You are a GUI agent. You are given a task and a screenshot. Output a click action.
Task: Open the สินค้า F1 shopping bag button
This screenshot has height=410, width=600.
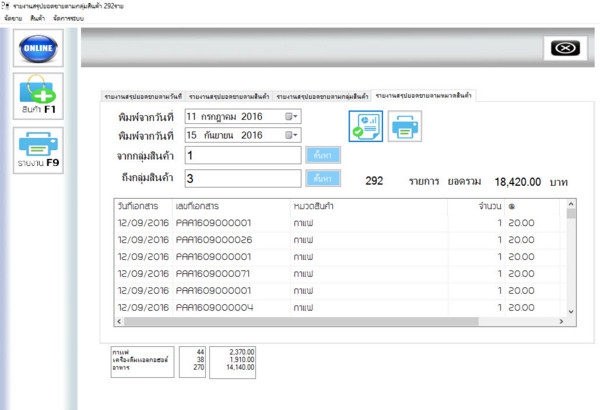click(x=38, y=96)
